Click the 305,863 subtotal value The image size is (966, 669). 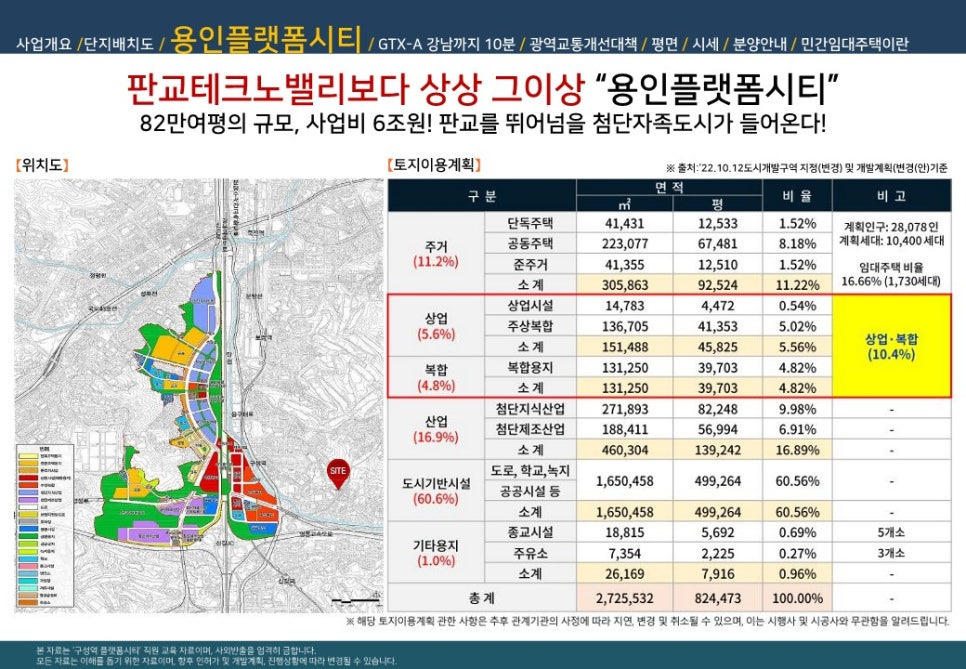click(625, 285)
